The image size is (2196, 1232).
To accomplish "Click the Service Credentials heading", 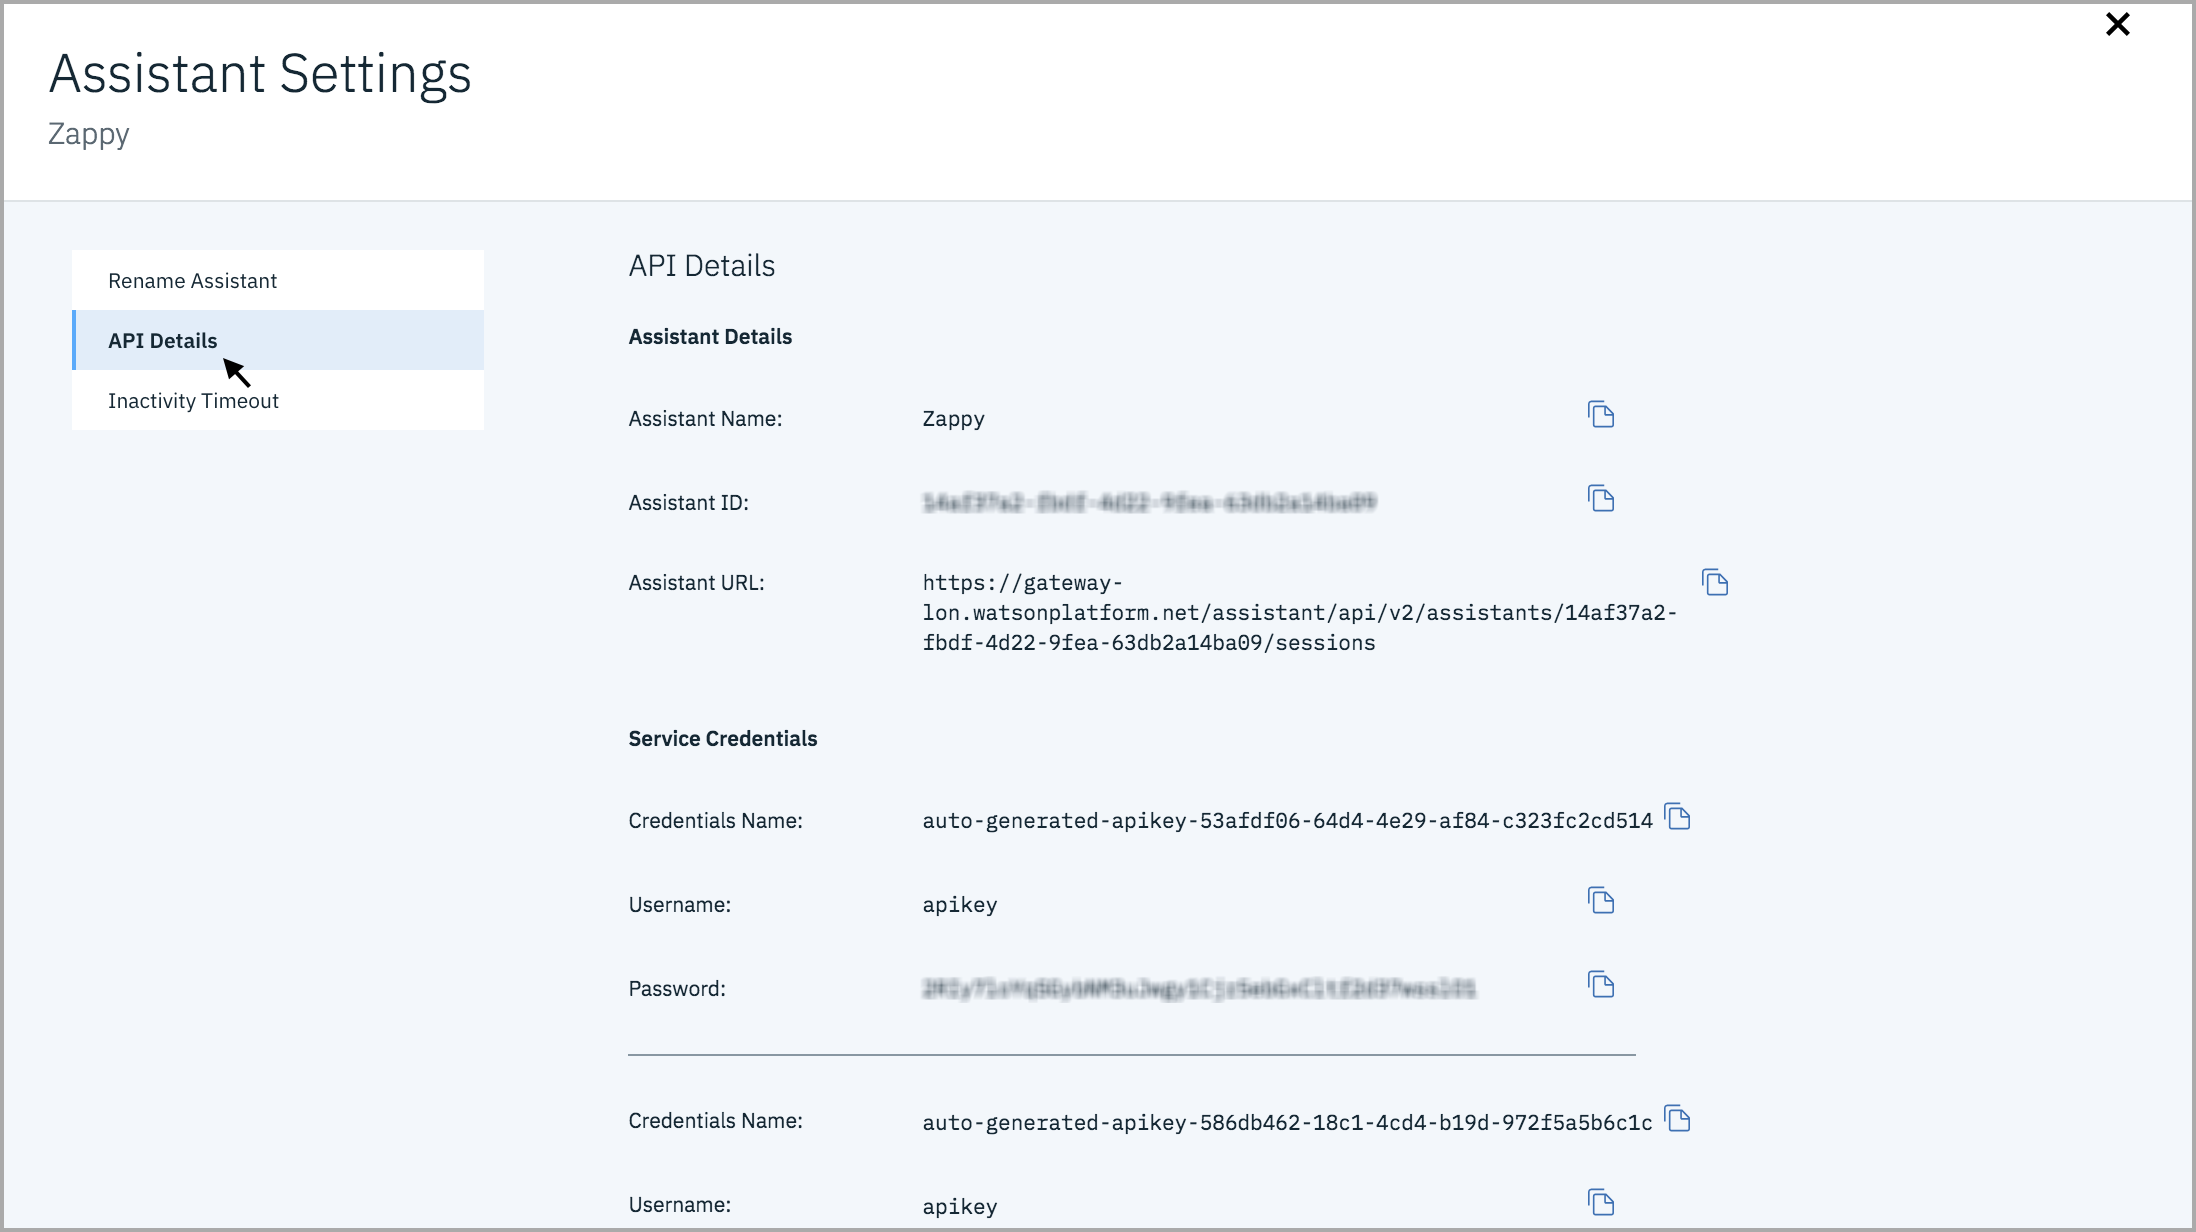I will (x=722, y=739).
